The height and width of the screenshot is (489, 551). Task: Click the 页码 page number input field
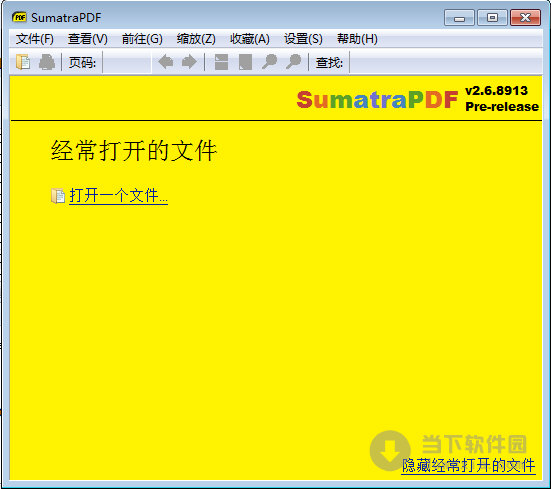[x=127, y=63]
